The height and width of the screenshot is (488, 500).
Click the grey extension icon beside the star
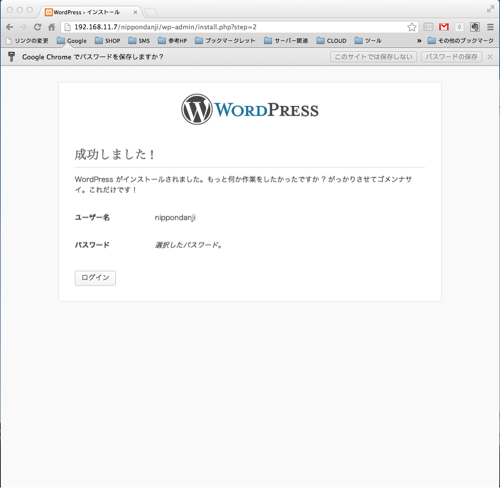click(428, 27)
